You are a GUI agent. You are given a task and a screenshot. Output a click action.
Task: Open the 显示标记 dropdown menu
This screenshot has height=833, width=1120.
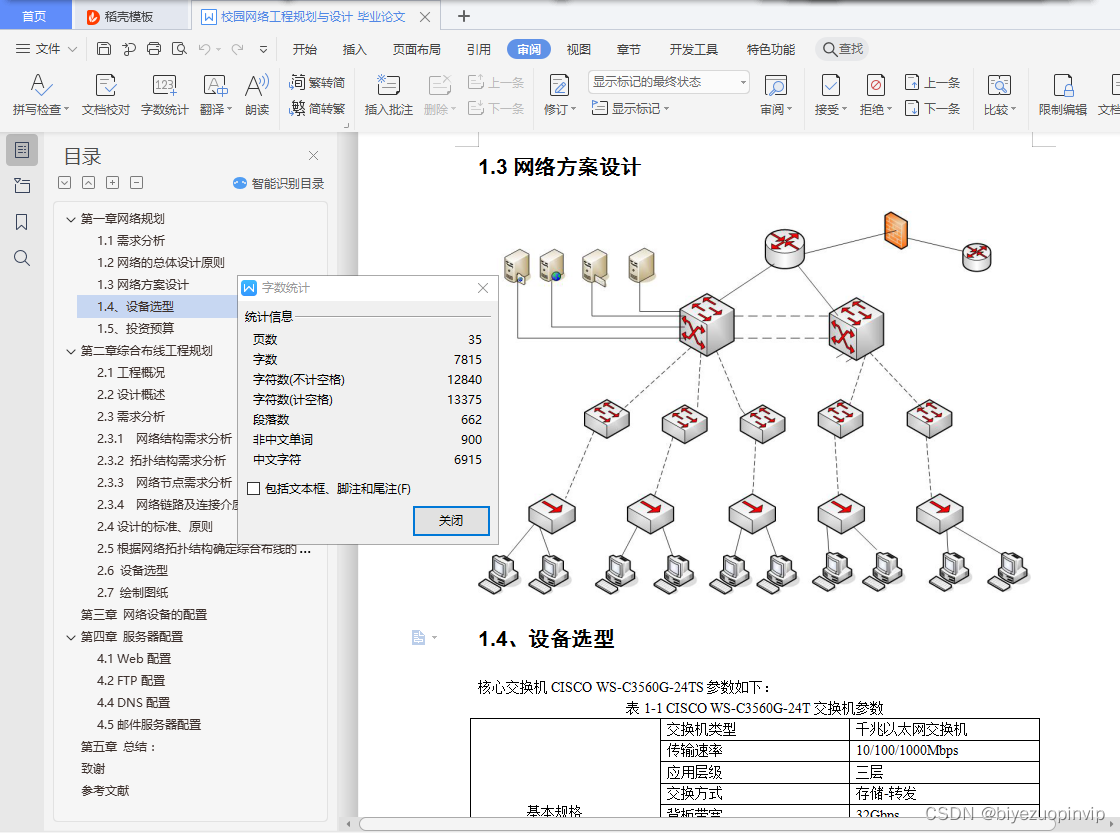click(x=631, y=109)
